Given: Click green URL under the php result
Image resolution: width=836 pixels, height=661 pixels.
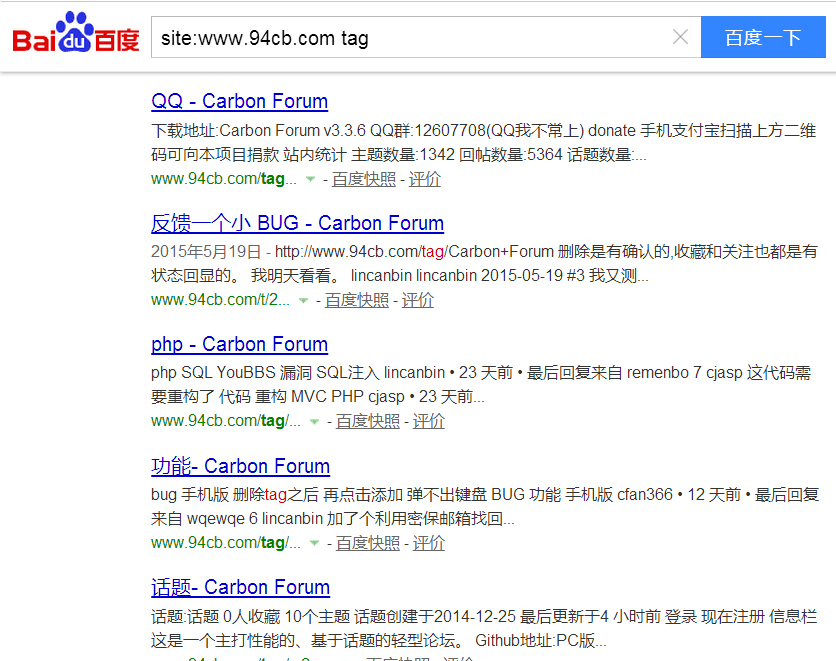Looking at the screenshot, I should pyautogui.click(x=226, y=421).
